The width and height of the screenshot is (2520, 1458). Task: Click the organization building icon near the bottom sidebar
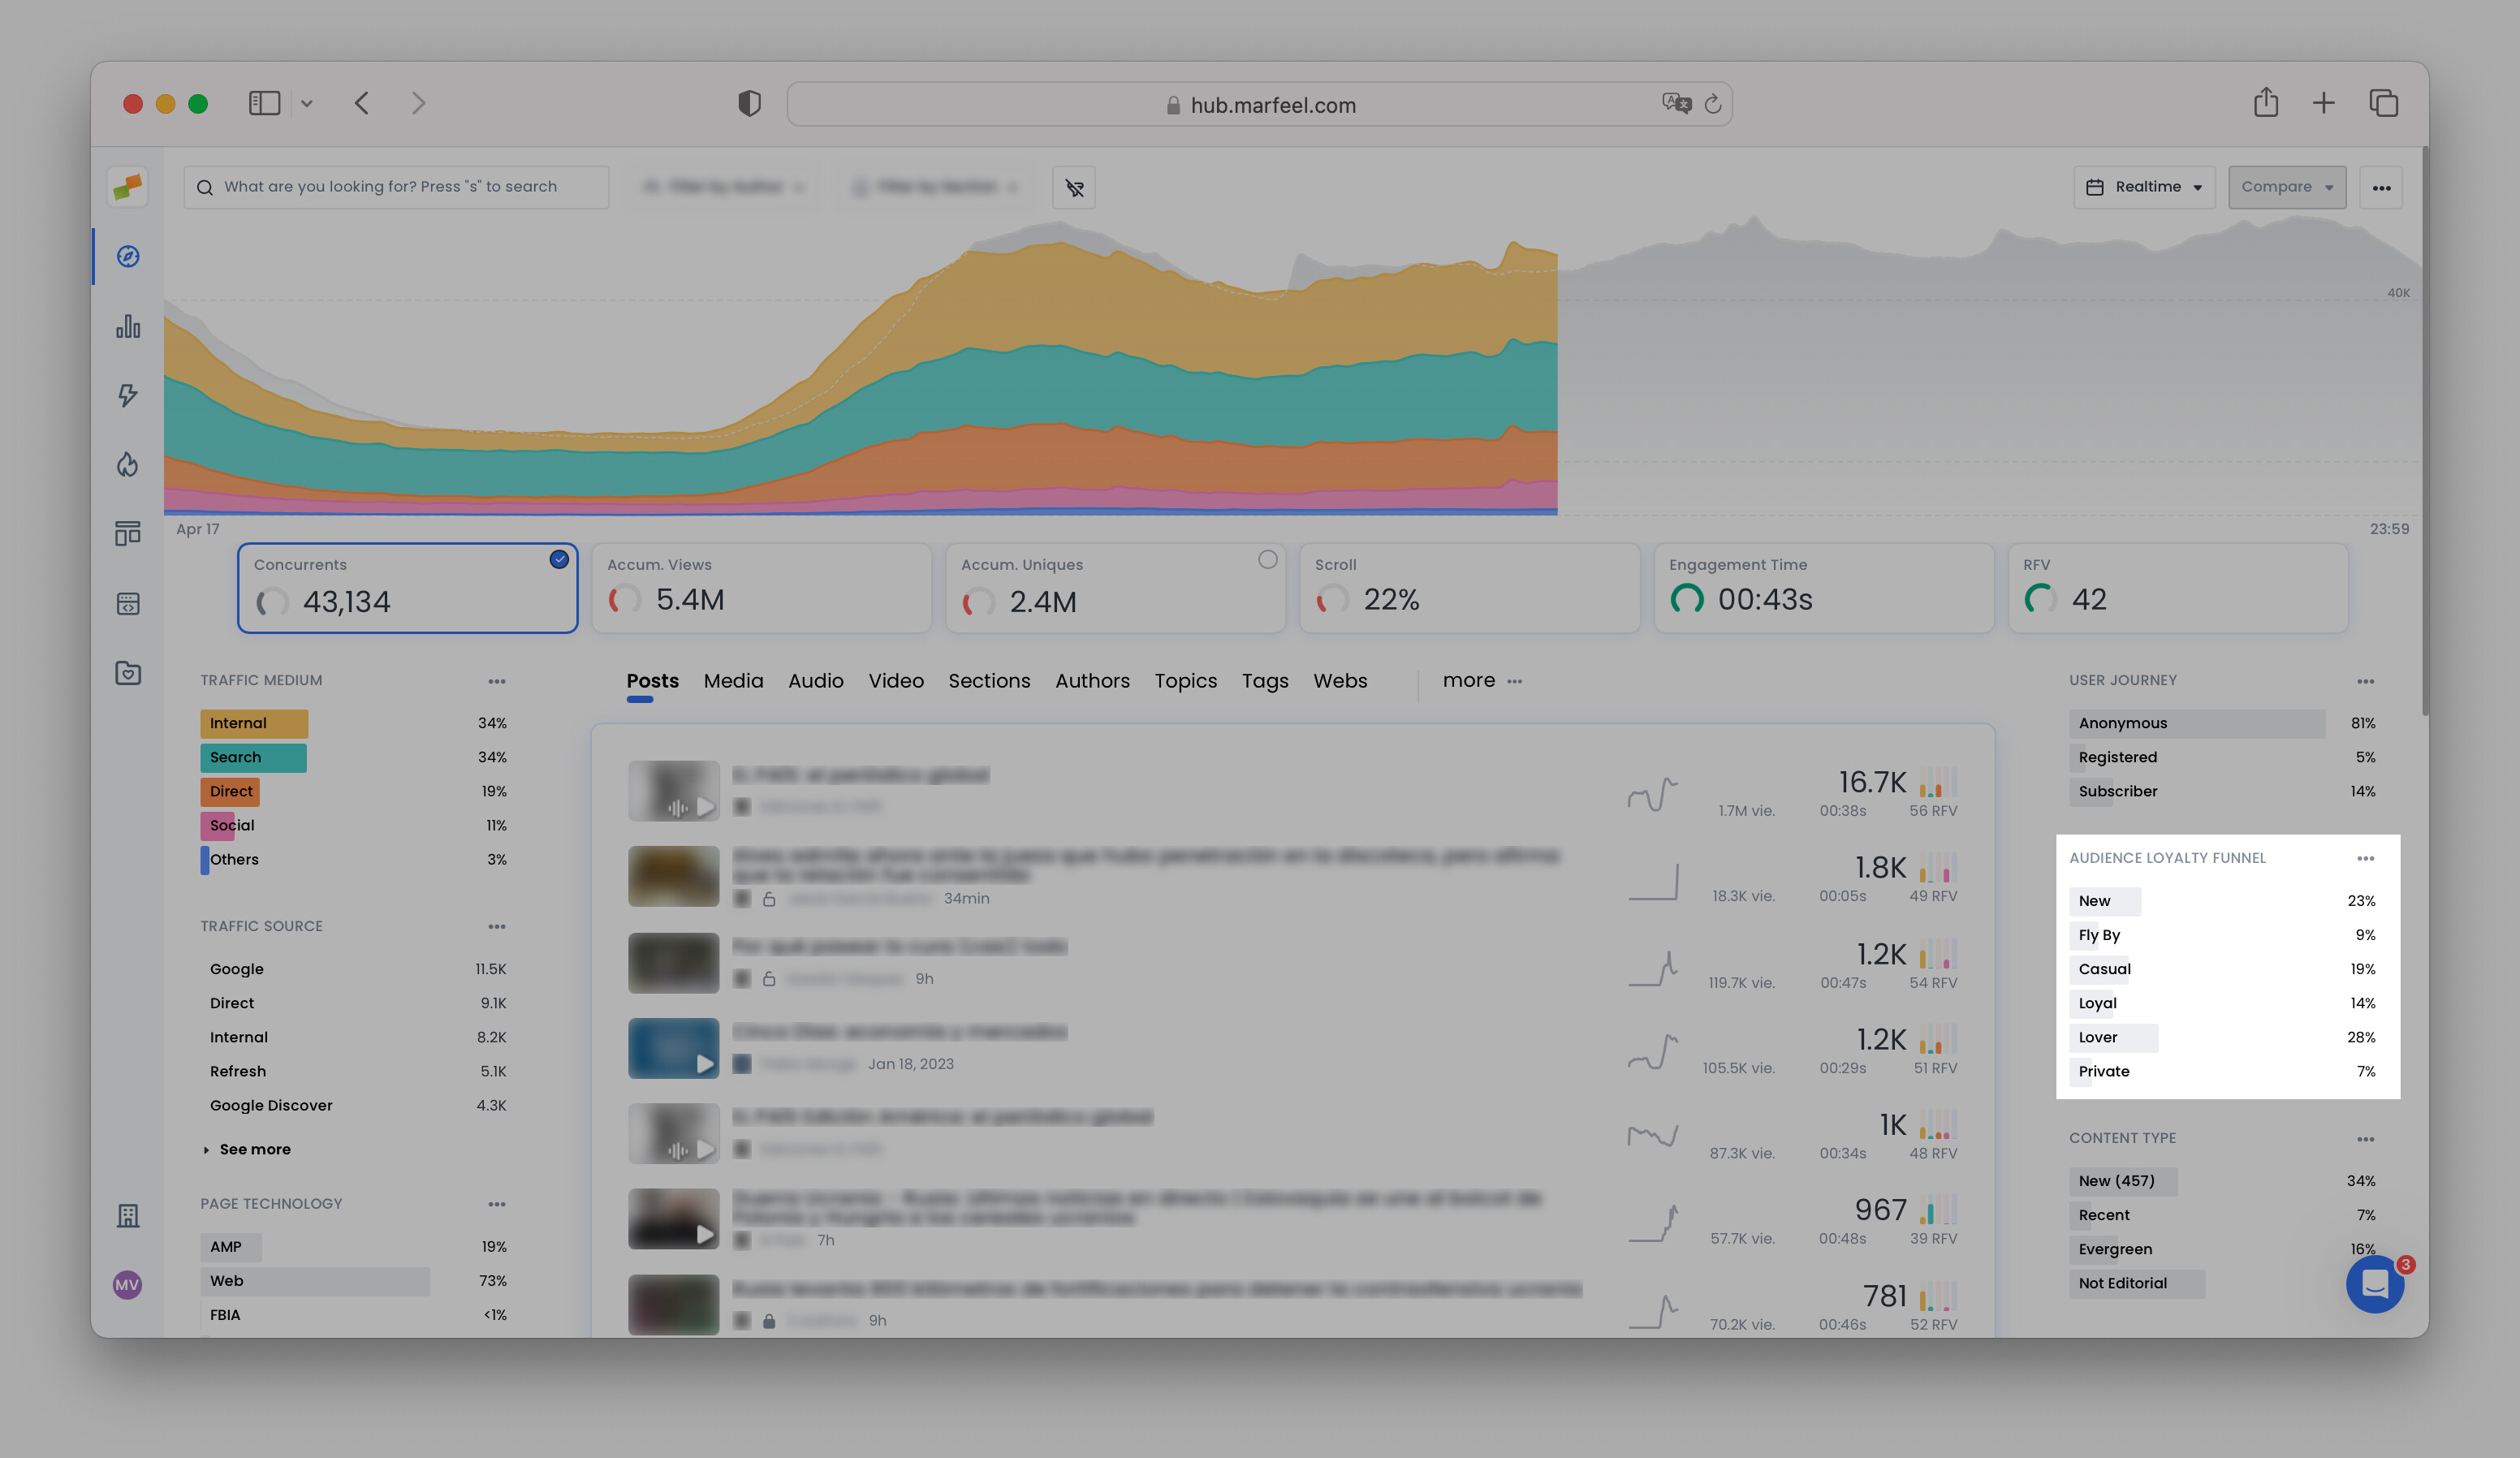point(128,1215)
